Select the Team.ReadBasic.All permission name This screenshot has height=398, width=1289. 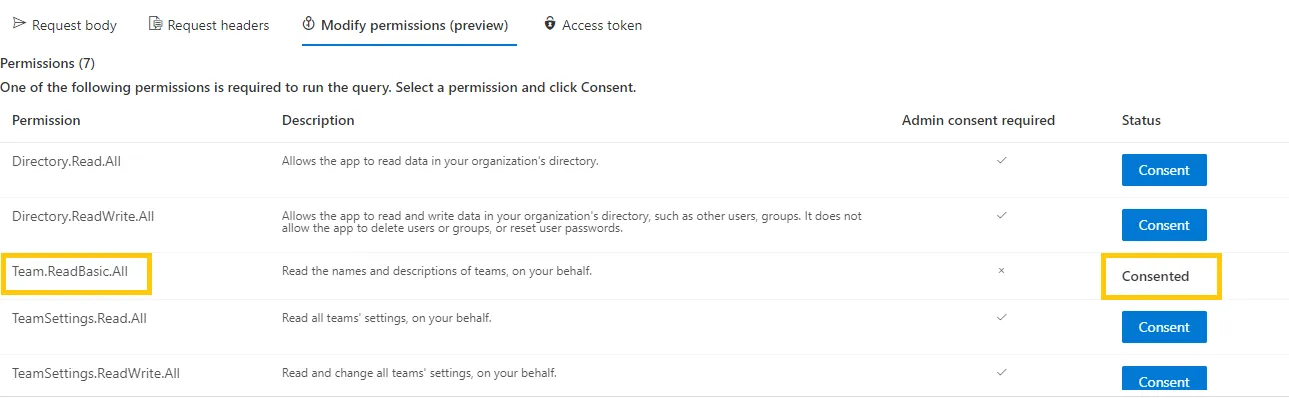tap(70, 270)
